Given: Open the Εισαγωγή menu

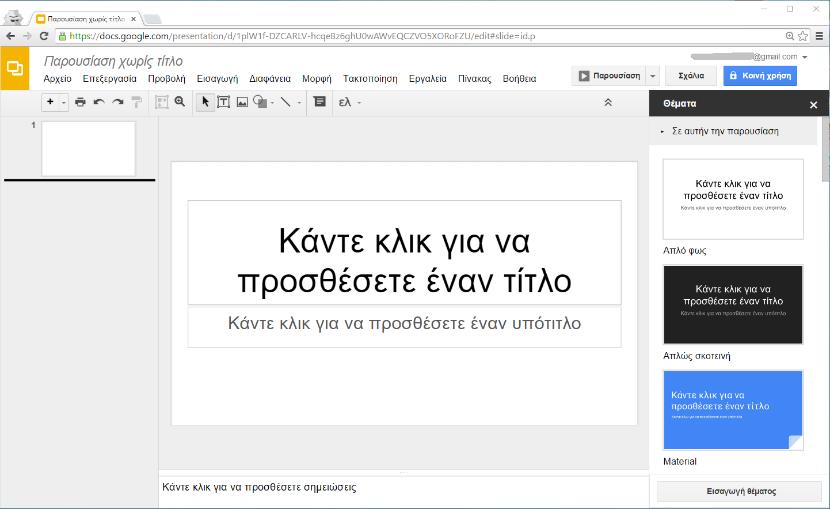Looking at the screenshot, I should pyautogui.click(x=218, y=78).
